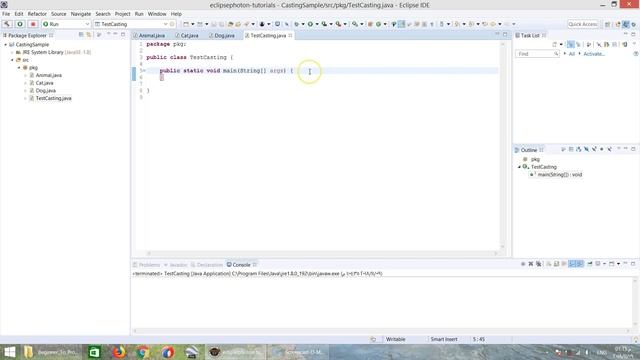Open the Run launch mode combo box
640x360 pixels.
coord(66,24)
